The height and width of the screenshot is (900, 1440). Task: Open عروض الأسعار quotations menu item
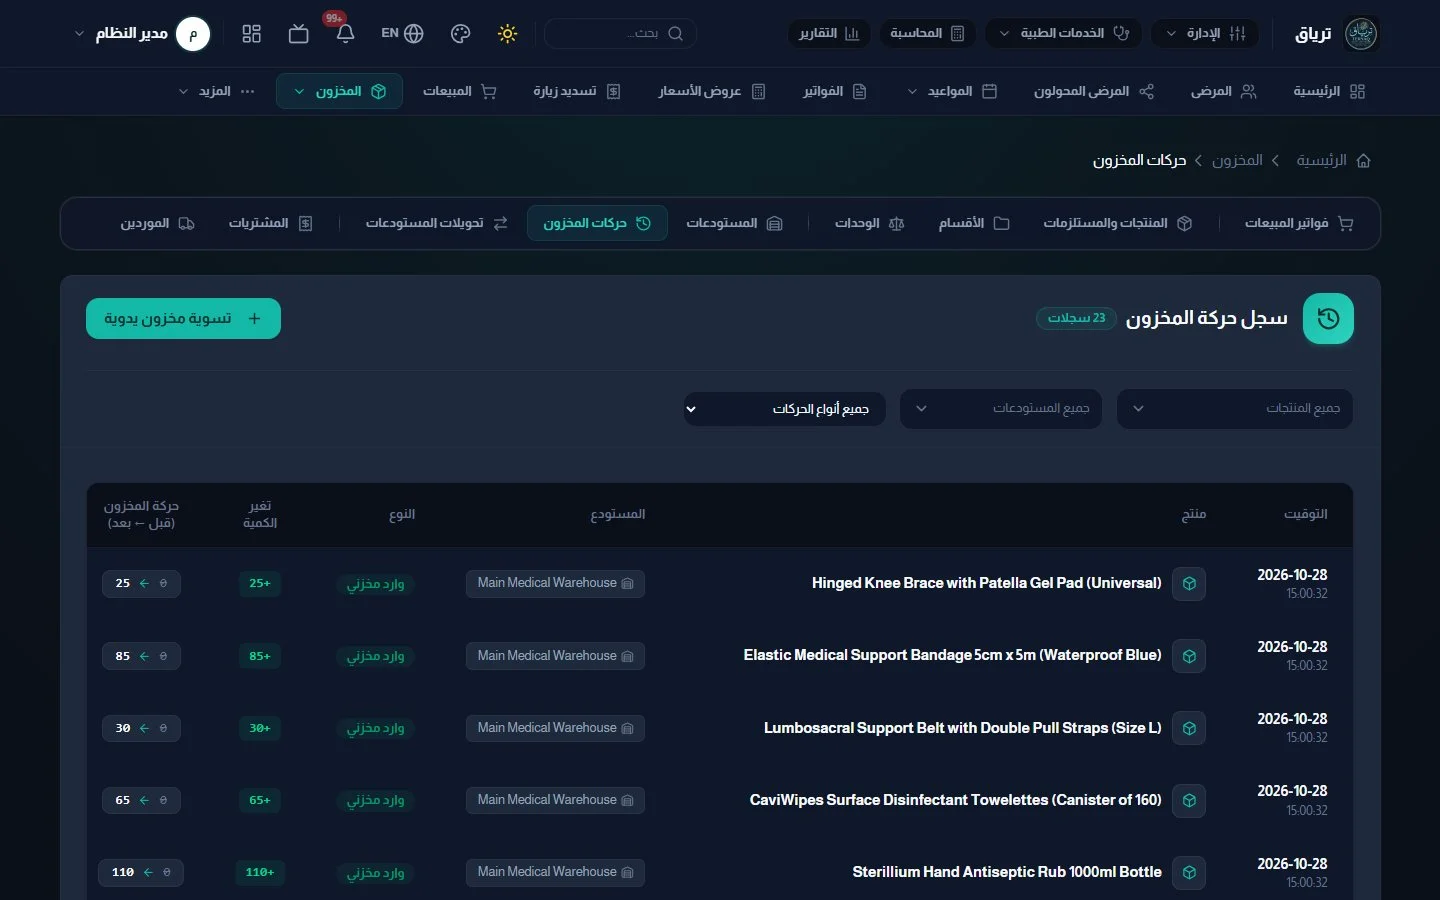[x=712, y=91]
